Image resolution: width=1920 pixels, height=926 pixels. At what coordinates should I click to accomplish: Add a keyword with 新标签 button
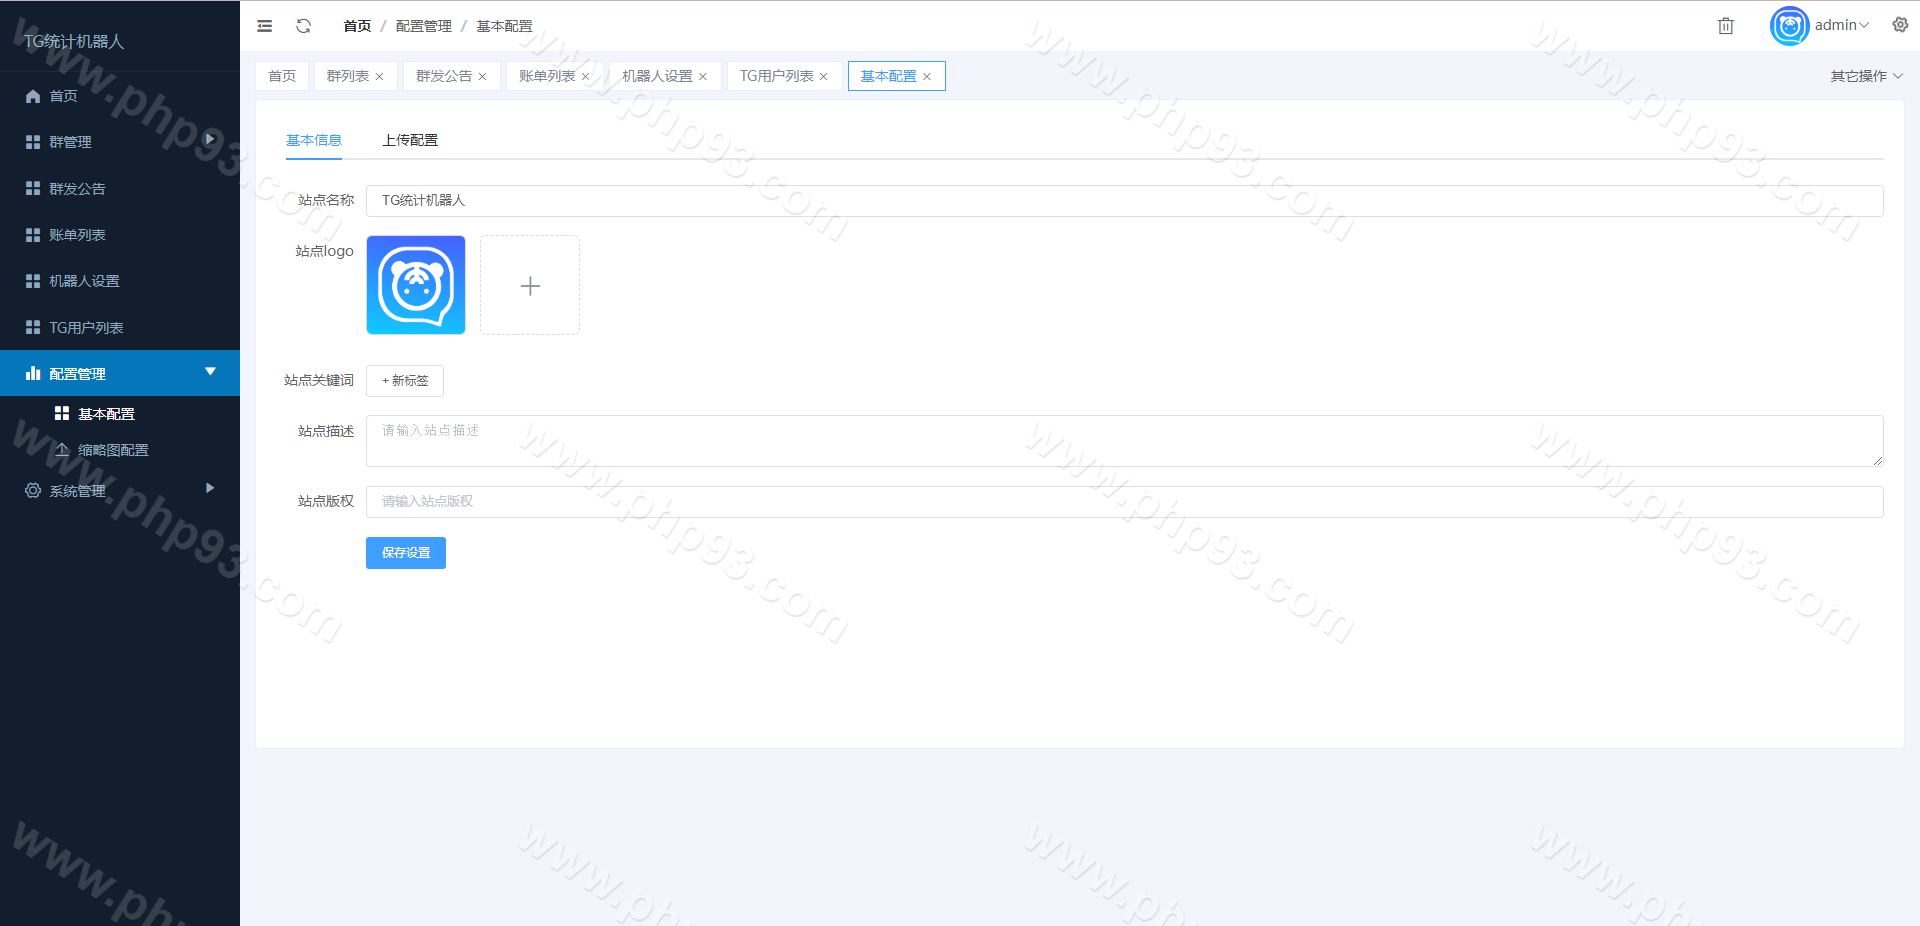click(x=405, y=381)
